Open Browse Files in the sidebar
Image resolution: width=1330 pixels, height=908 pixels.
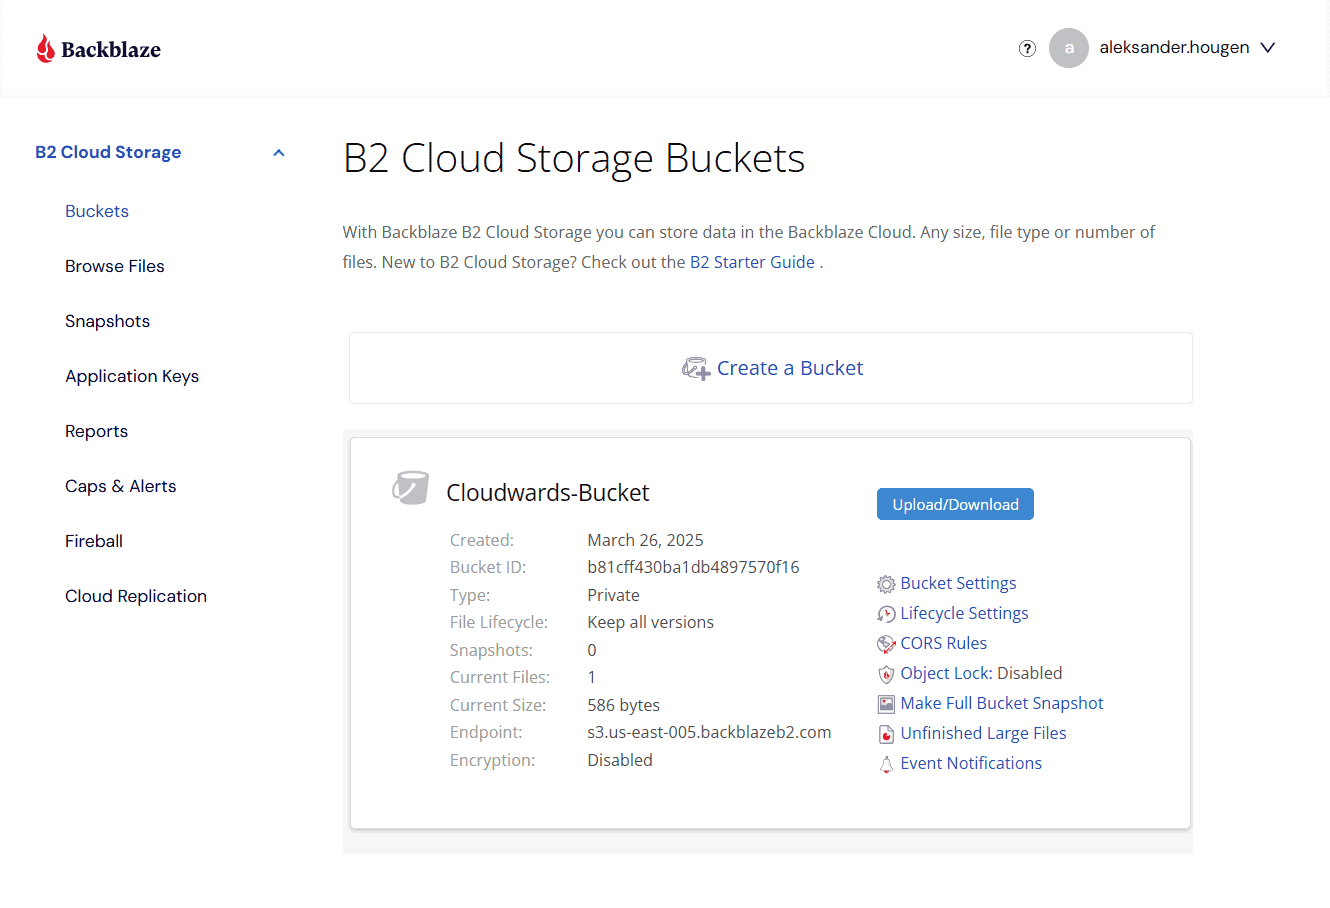115,266
